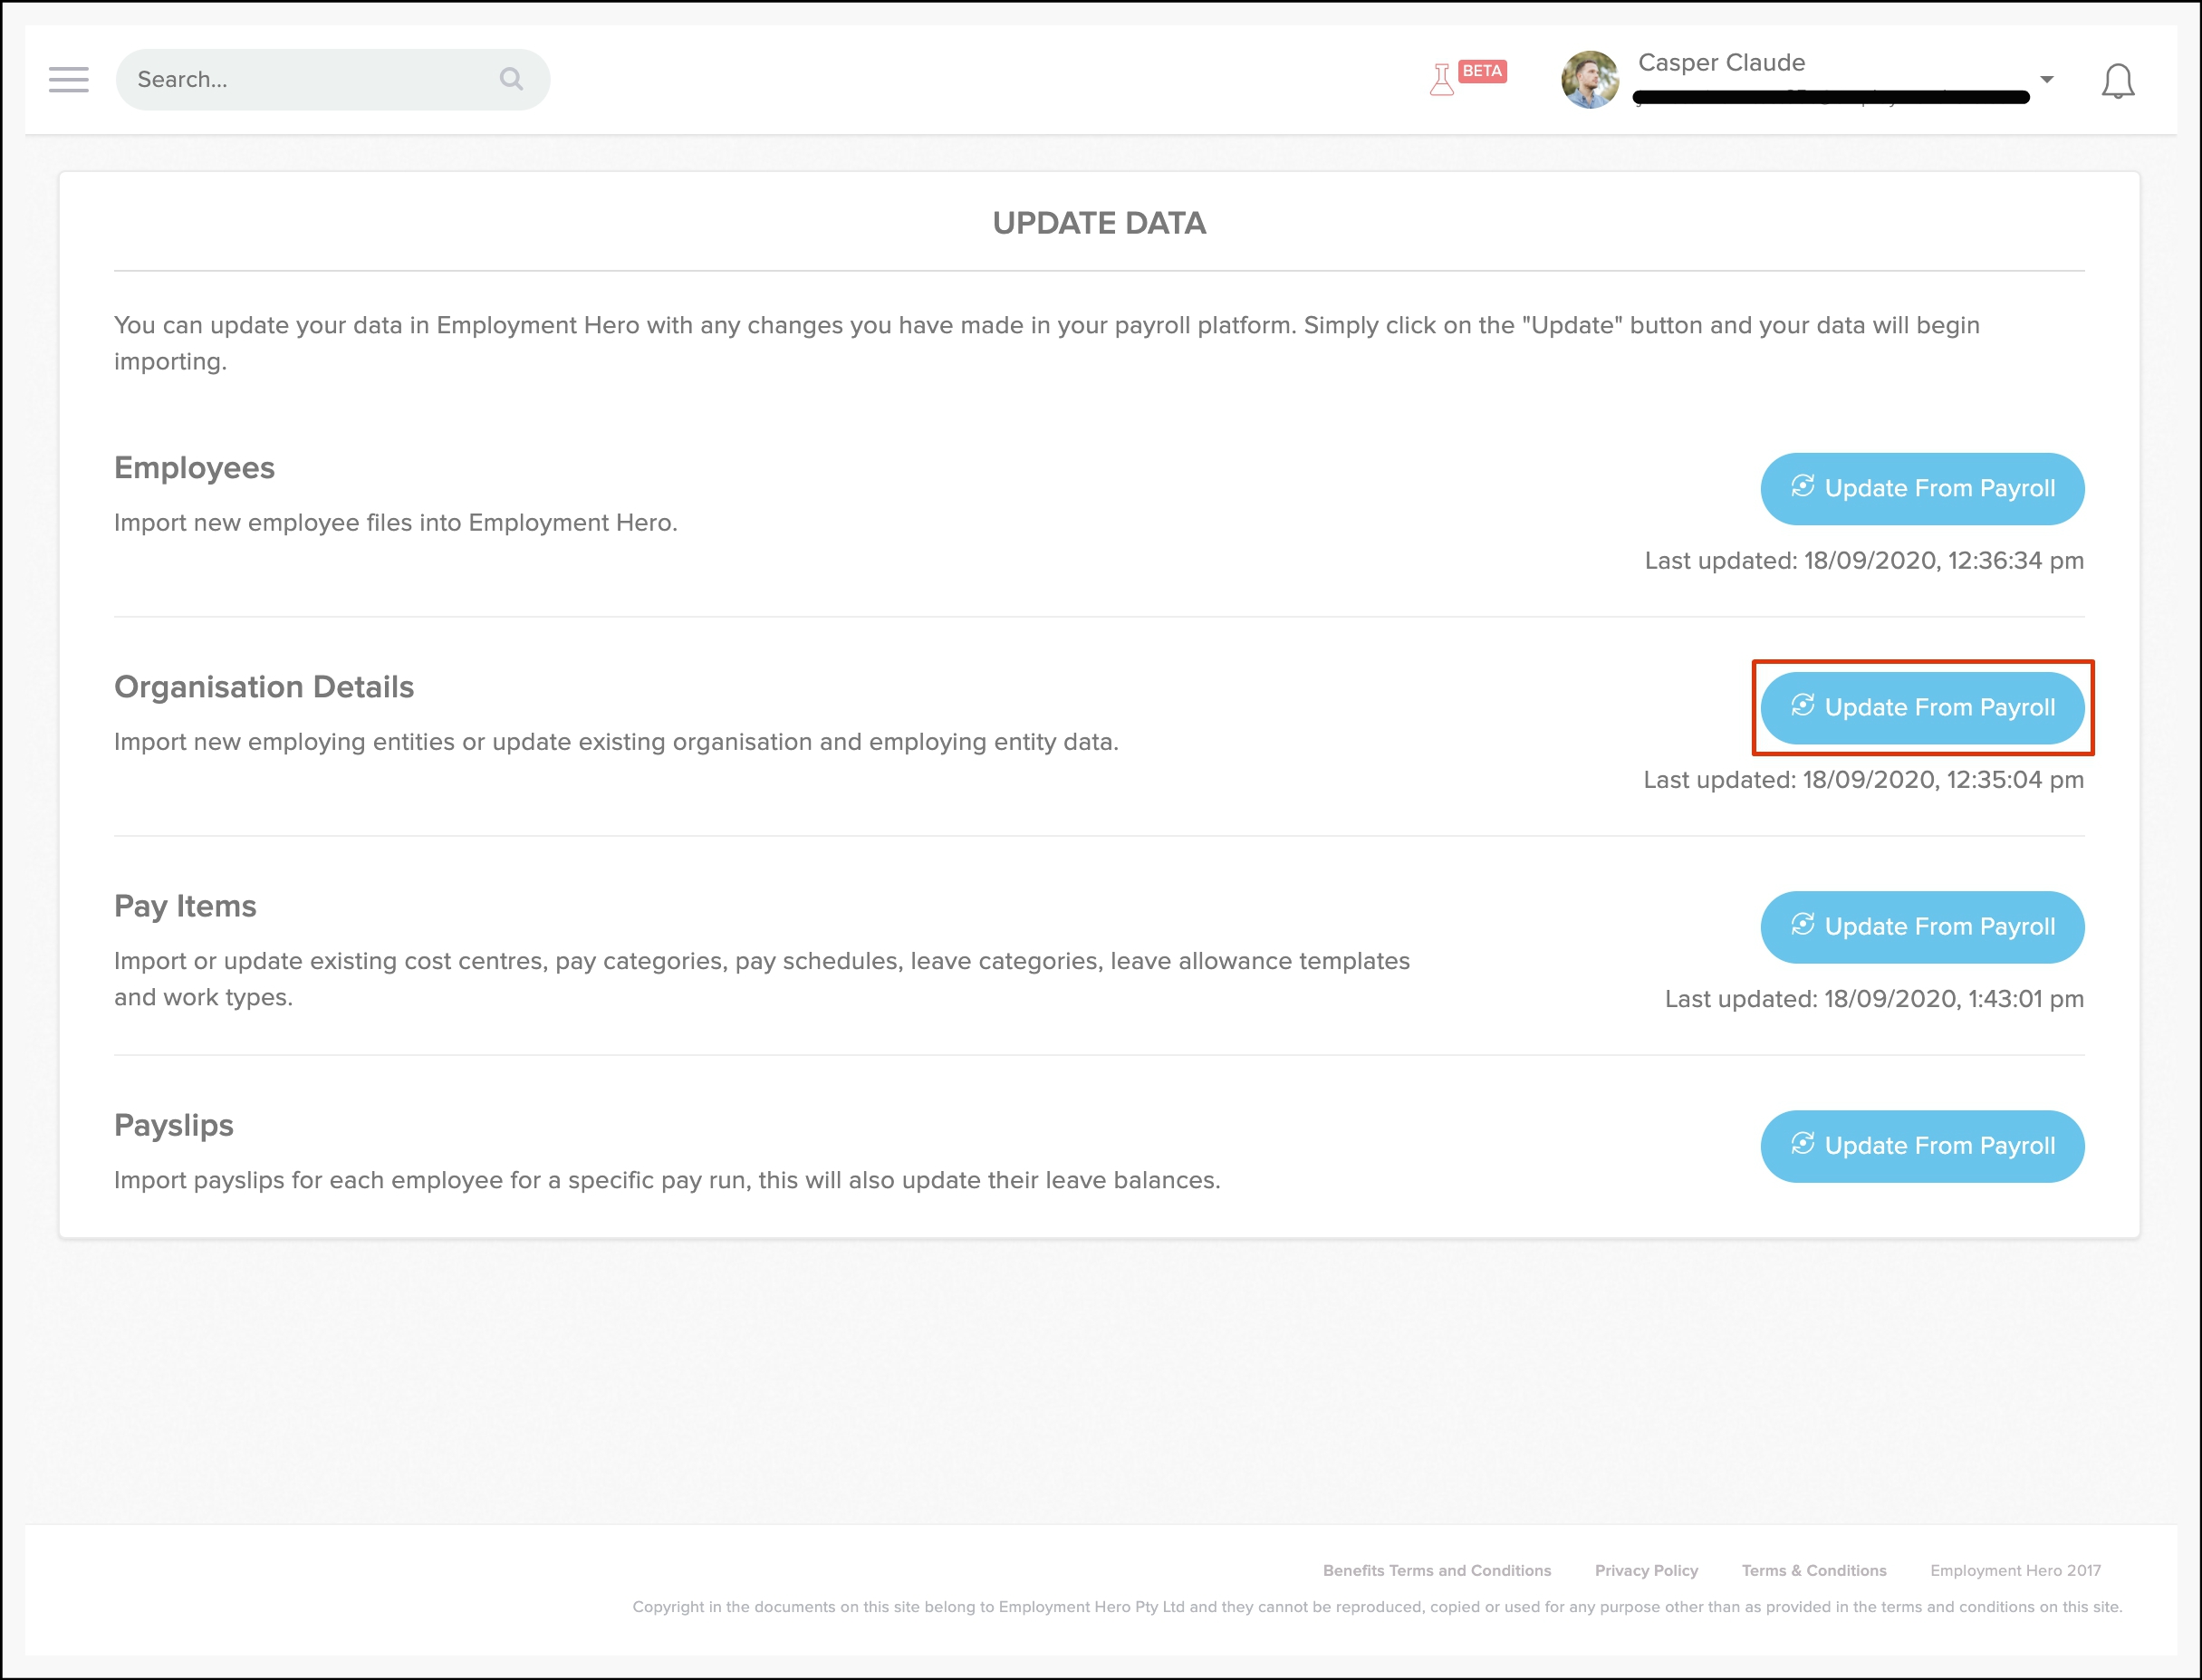Open the notifications bell
The width and height of the screenshot is (2202, 1680).
[x=2117, y=81]
